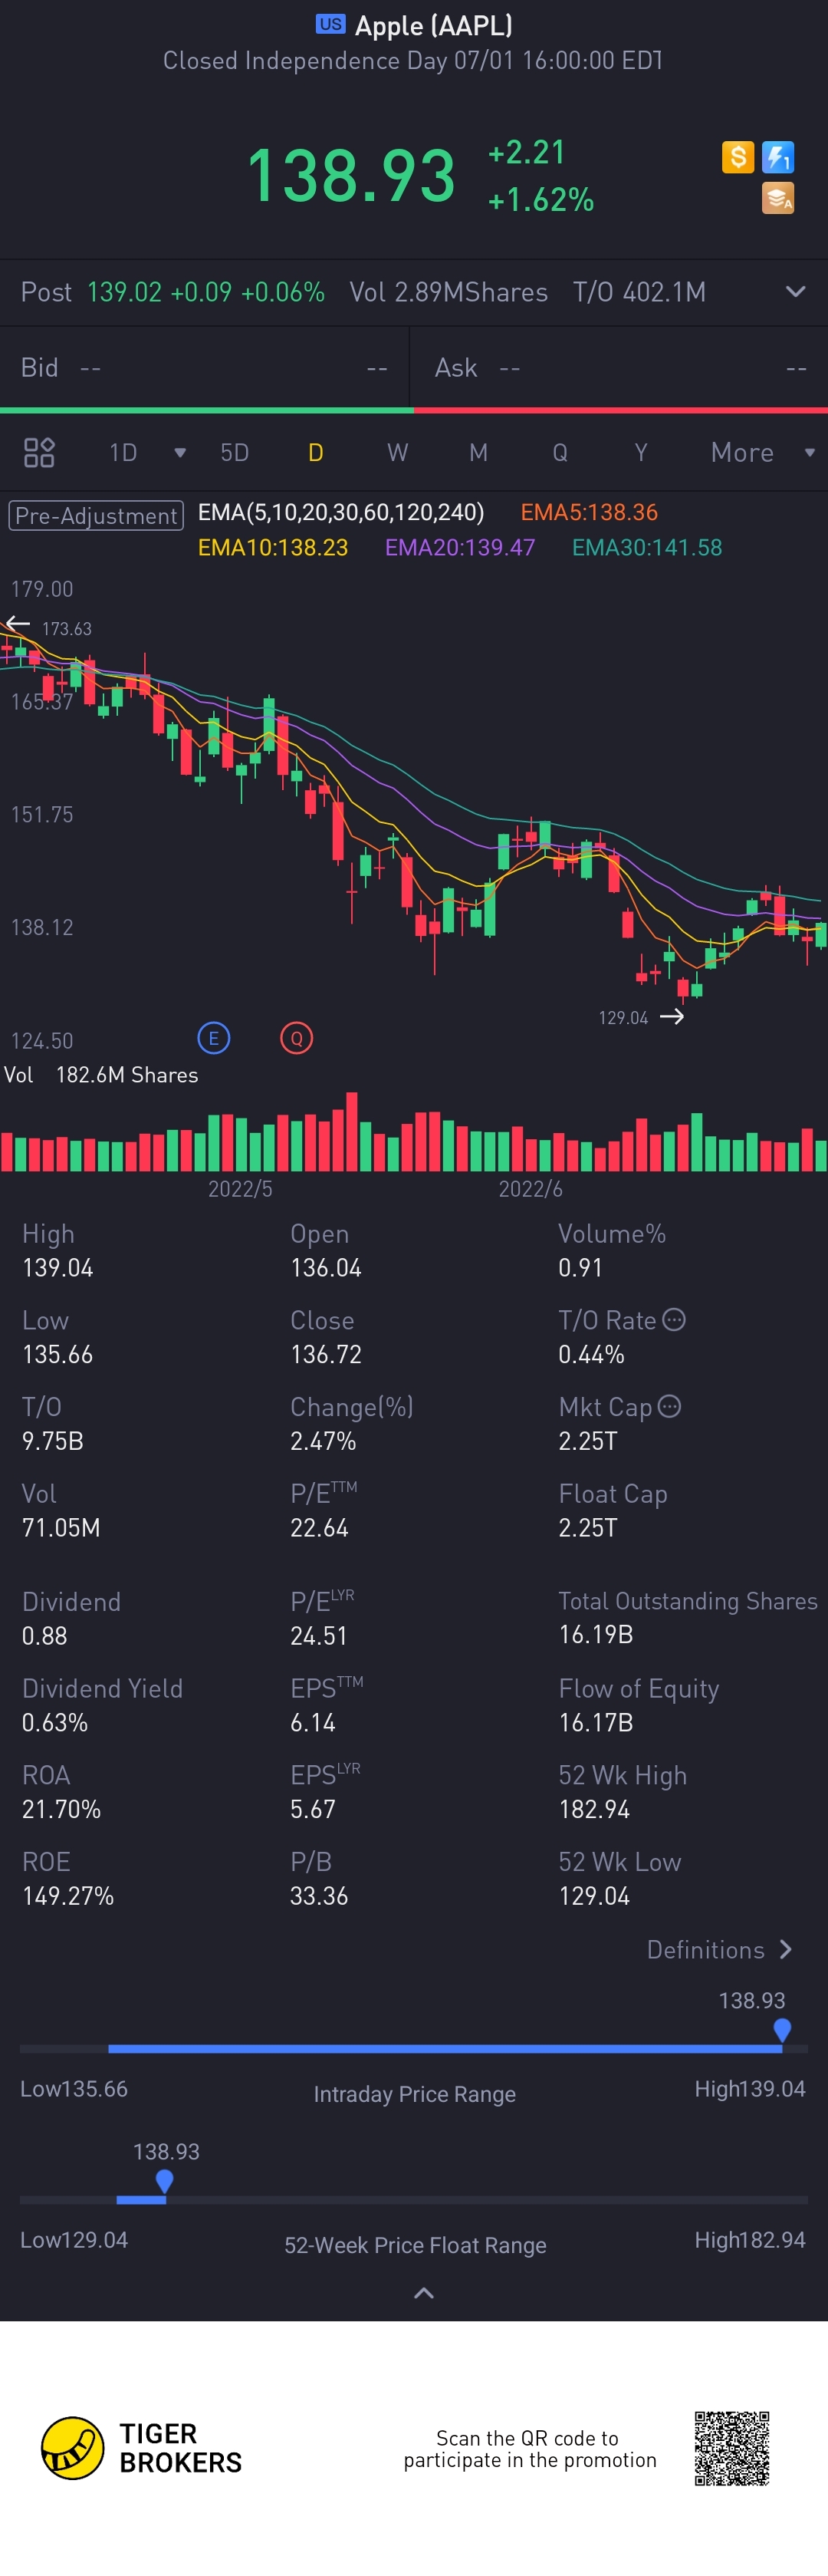Tap the orange dollar sign icon

[737, 157]
